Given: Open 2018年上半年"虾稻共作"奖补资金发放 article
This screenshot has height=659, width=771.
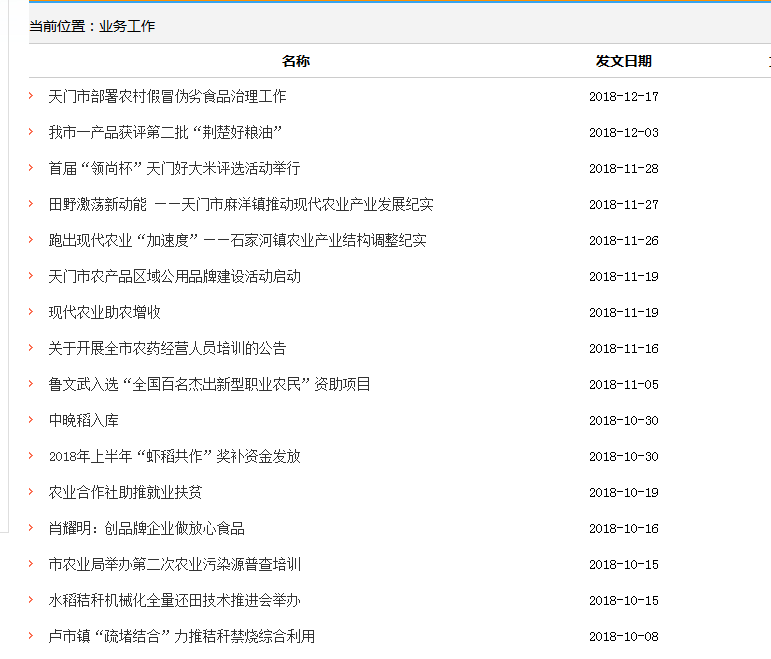Looking at the screenshot, I should point(174,456).
